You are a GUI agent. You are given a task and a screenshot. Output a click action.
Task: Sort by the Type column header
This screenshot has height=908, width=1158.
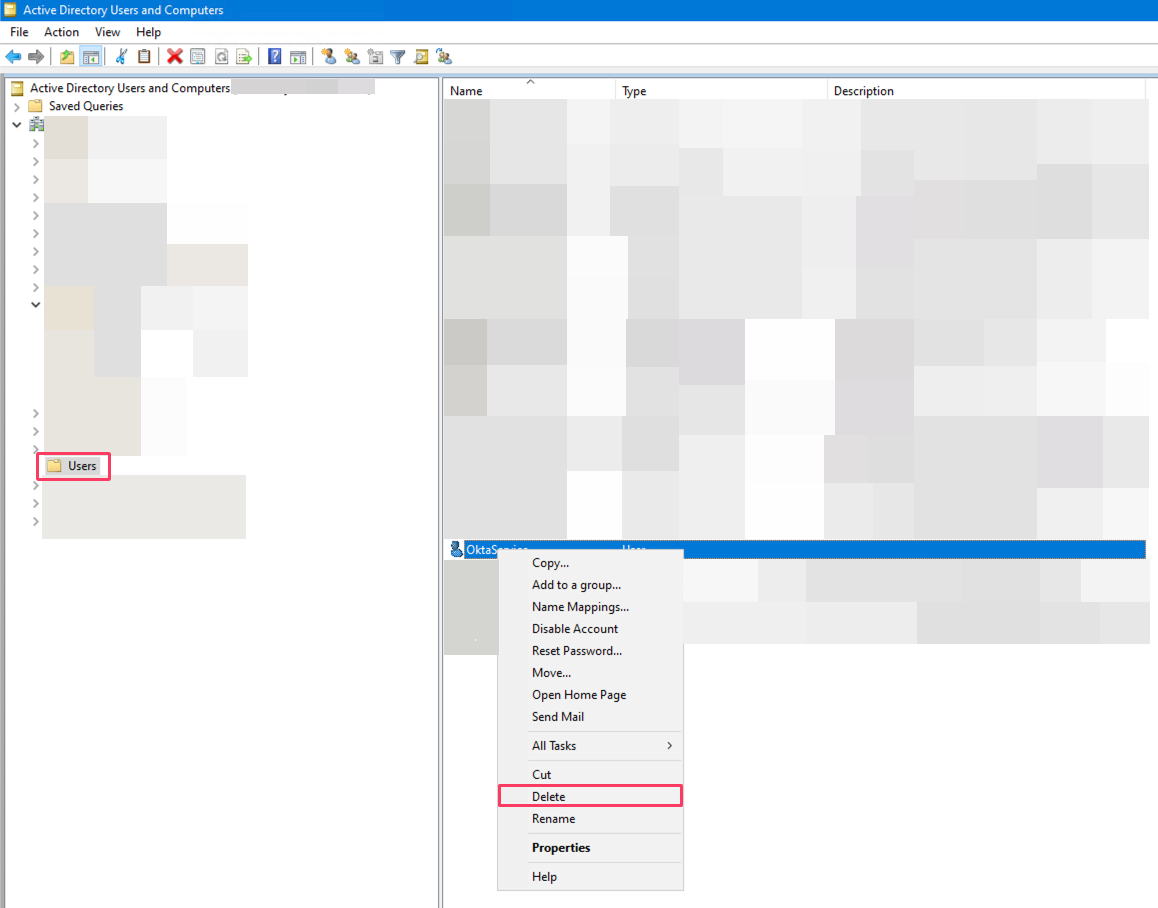722,91
